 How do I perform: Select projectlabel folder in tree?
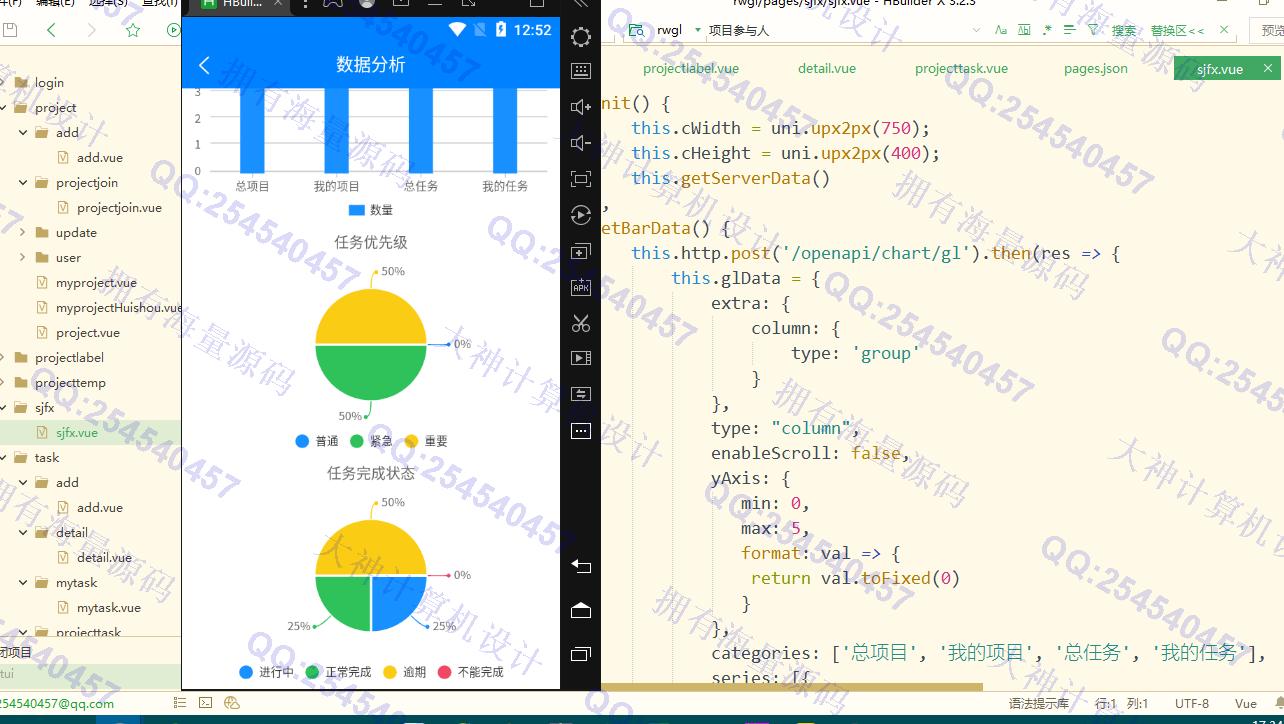69,358
